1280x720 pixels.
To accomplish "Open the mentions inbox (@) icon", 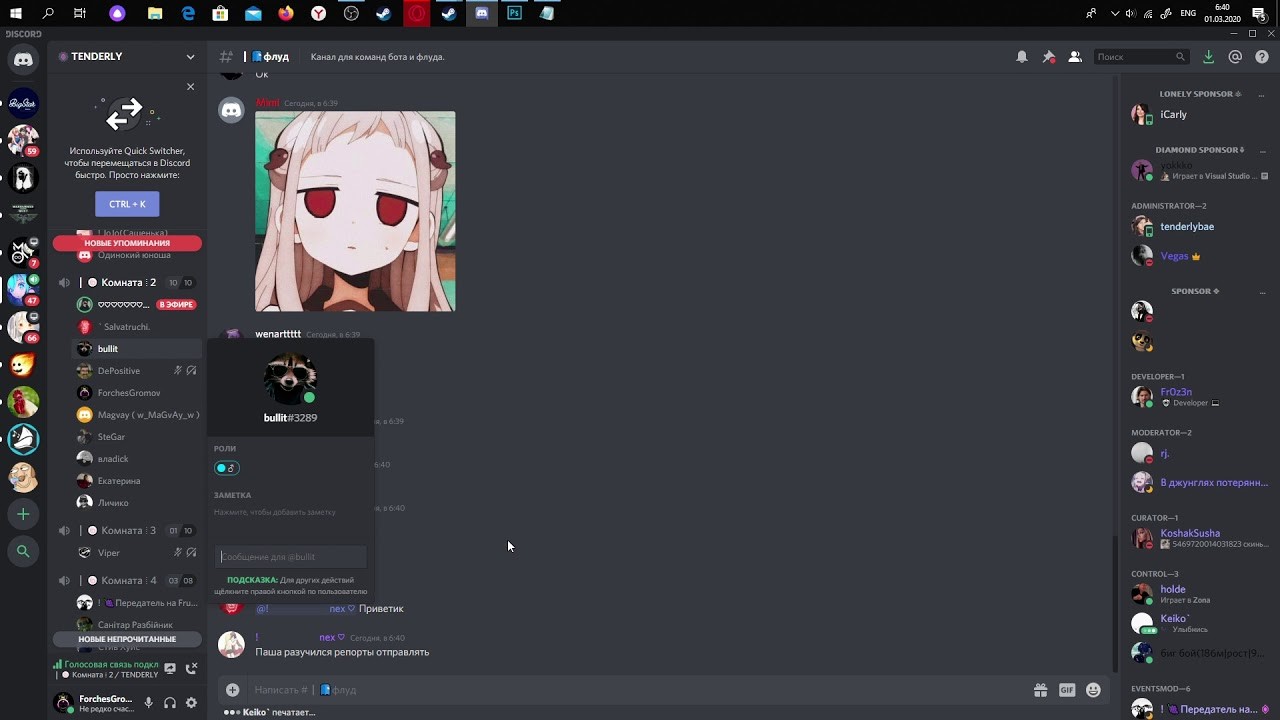I will point(1235,57).
